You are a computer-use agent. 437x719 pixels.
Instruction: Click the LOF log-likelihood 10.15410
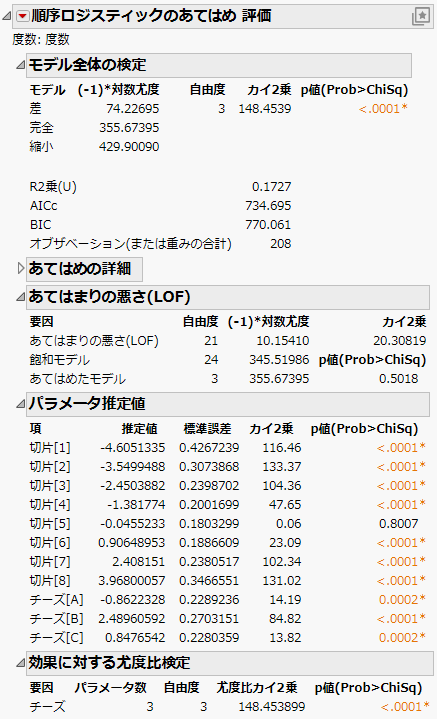(282, 341)
